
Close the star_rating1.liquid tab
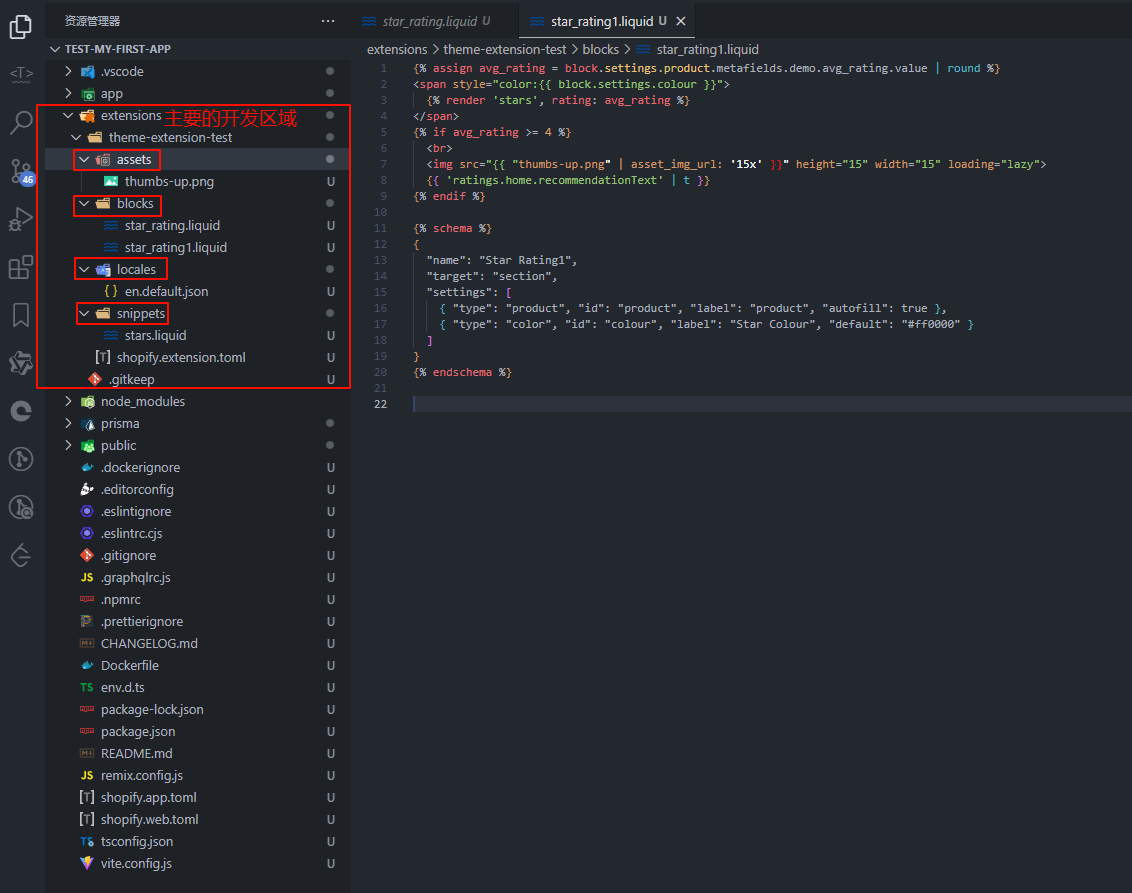[x=681, y=21]
